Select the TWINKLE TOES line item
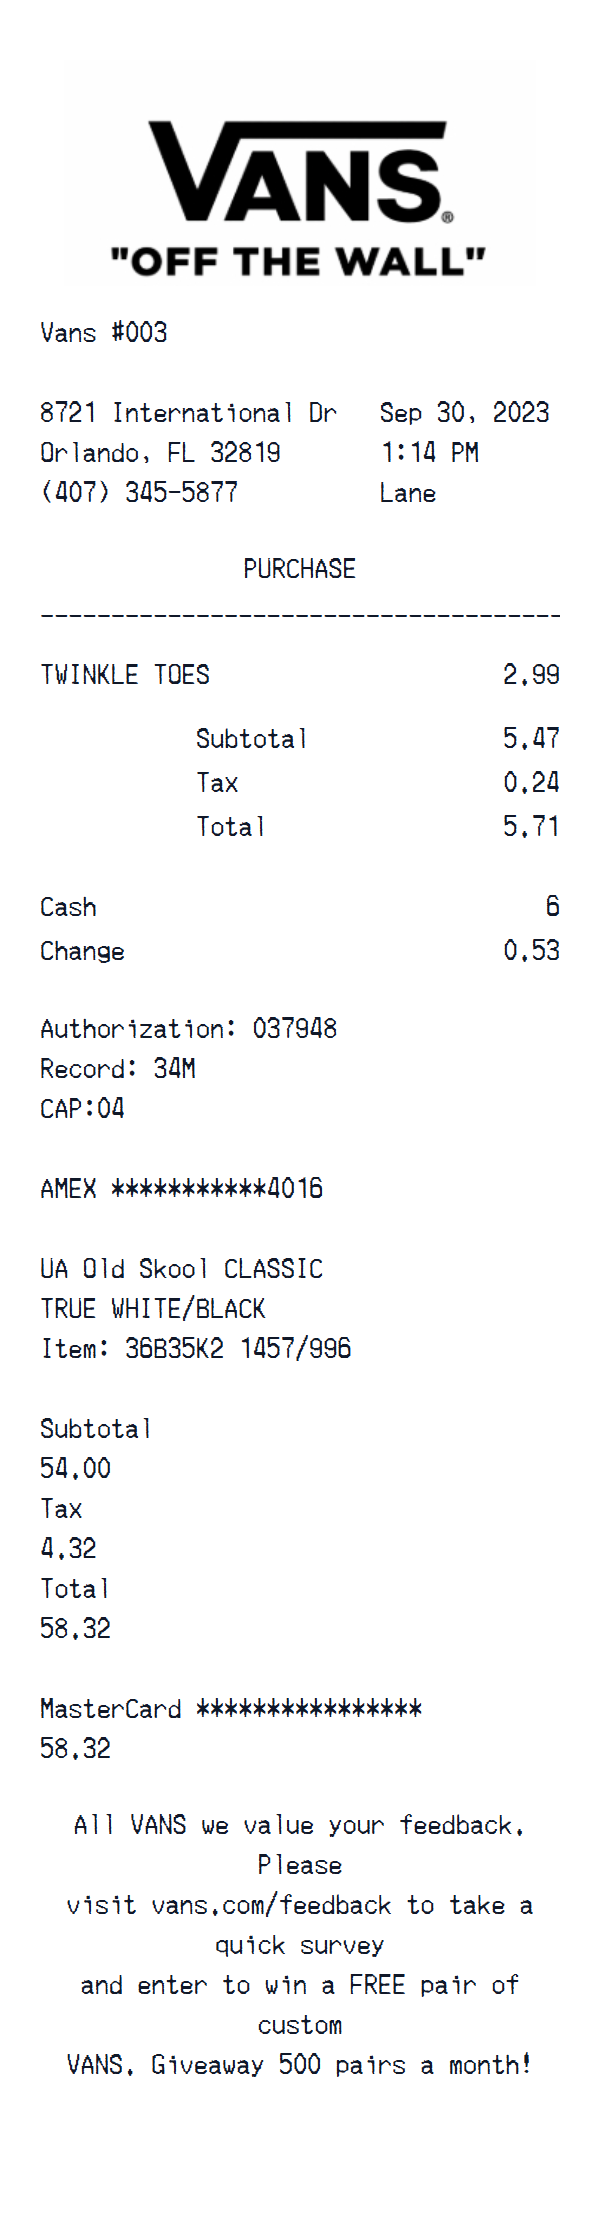Image resolution: width=600 pixels, height=2222 pixels. 125,675
